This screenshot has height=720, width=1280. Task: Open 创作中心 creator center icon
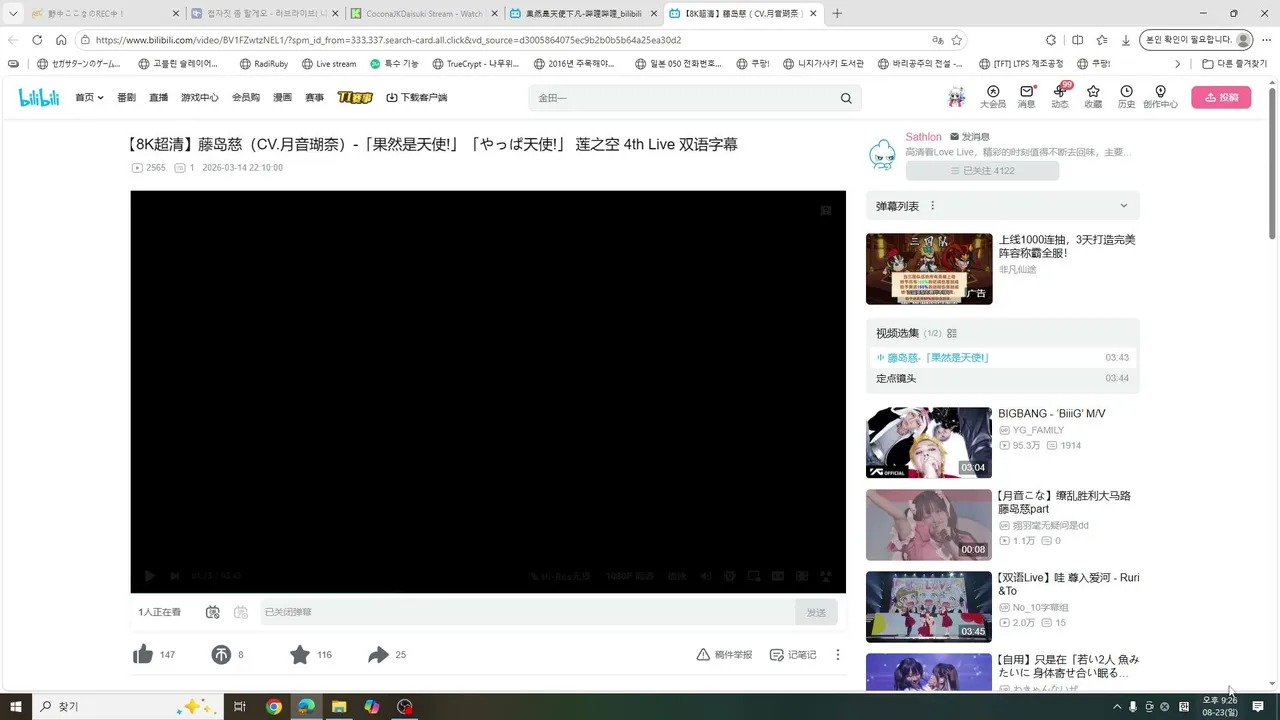point(1160,96)
